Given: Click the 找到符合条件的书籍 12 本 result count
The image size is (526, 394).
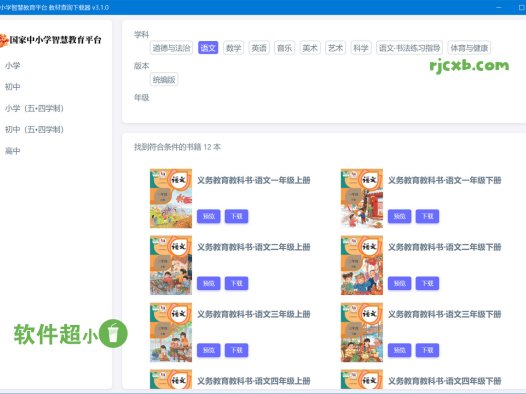Looking at the screenshot, I should point(177,147).
